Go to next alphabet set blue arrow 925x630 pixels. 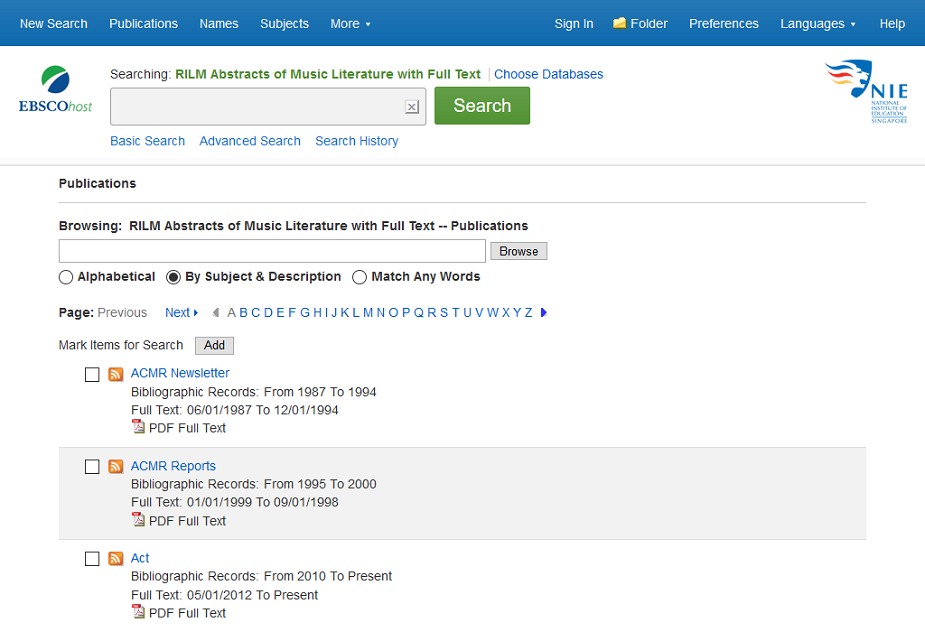[544, 313]
